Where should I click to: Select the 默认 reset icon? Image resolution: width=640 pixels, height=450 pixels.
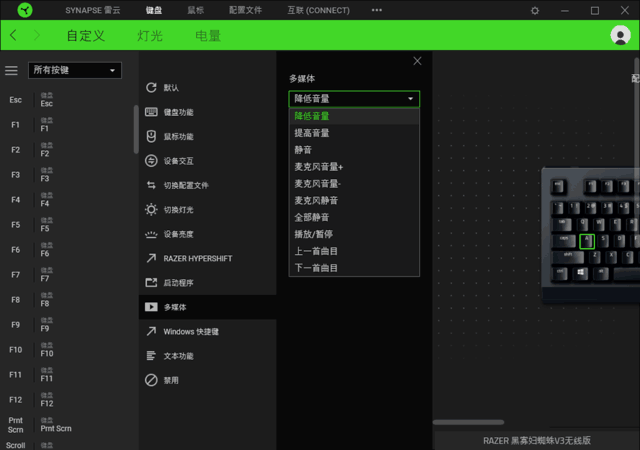coord(151,87)
